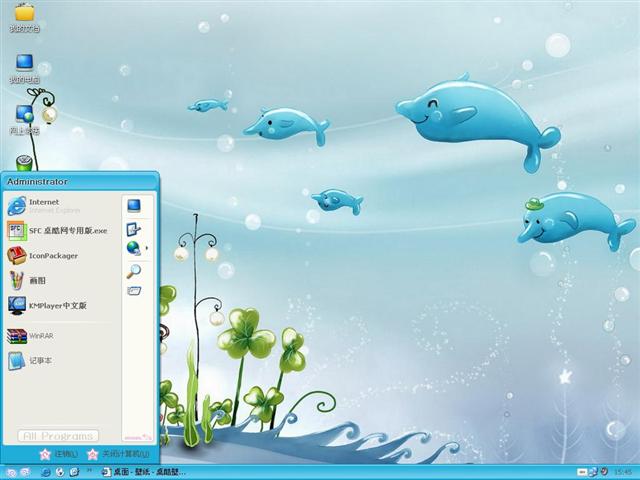Click the second quick launch icon after IE

click(60, 472)
